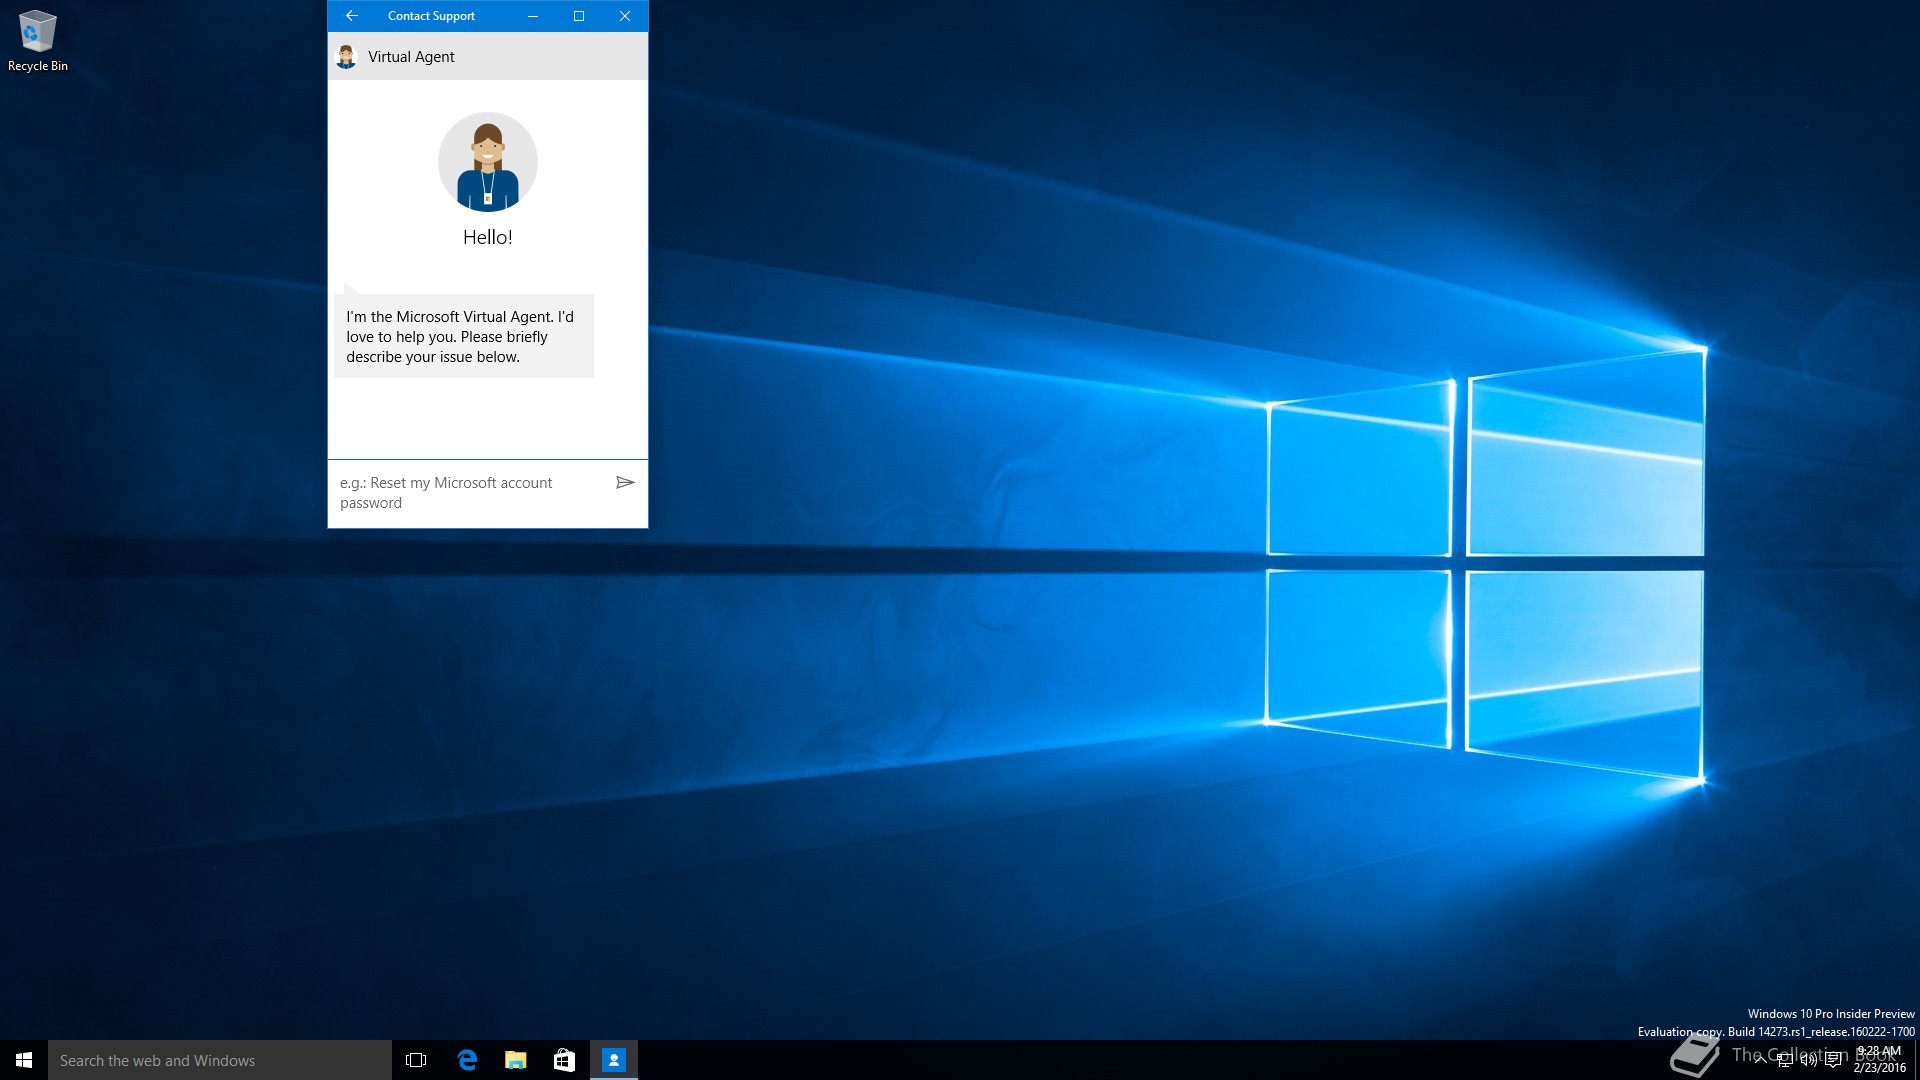Click the Contact Support taskbar button

click(613, 1060)
